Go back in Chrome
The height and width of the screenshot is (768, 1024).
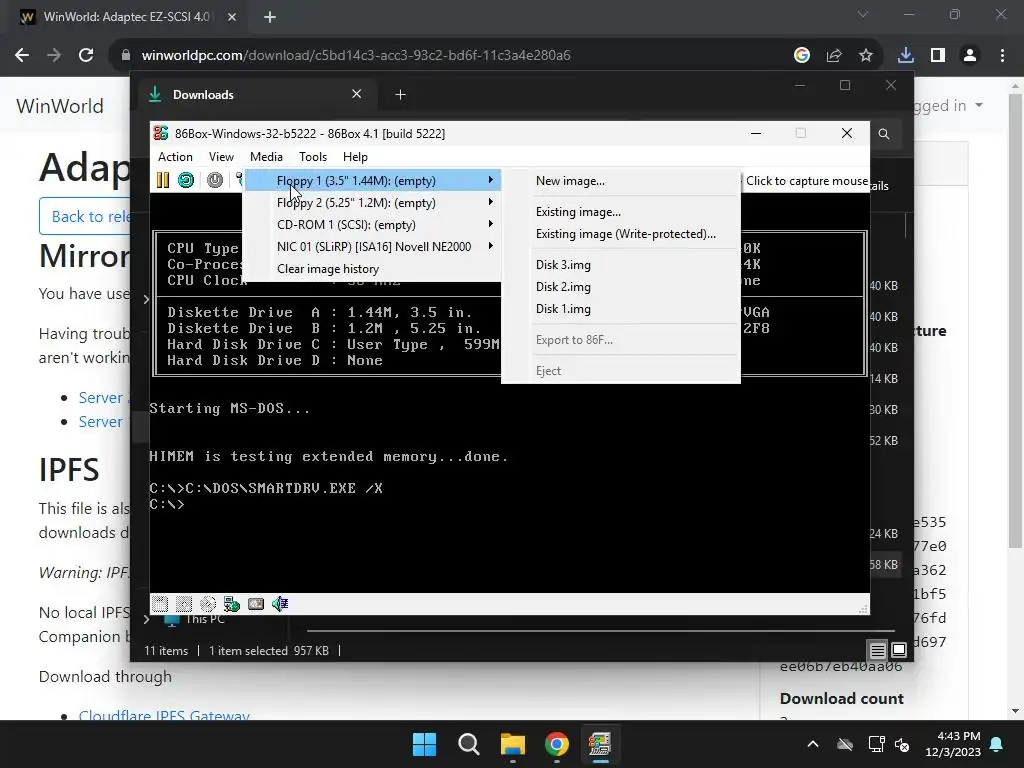tap(22, 56)
